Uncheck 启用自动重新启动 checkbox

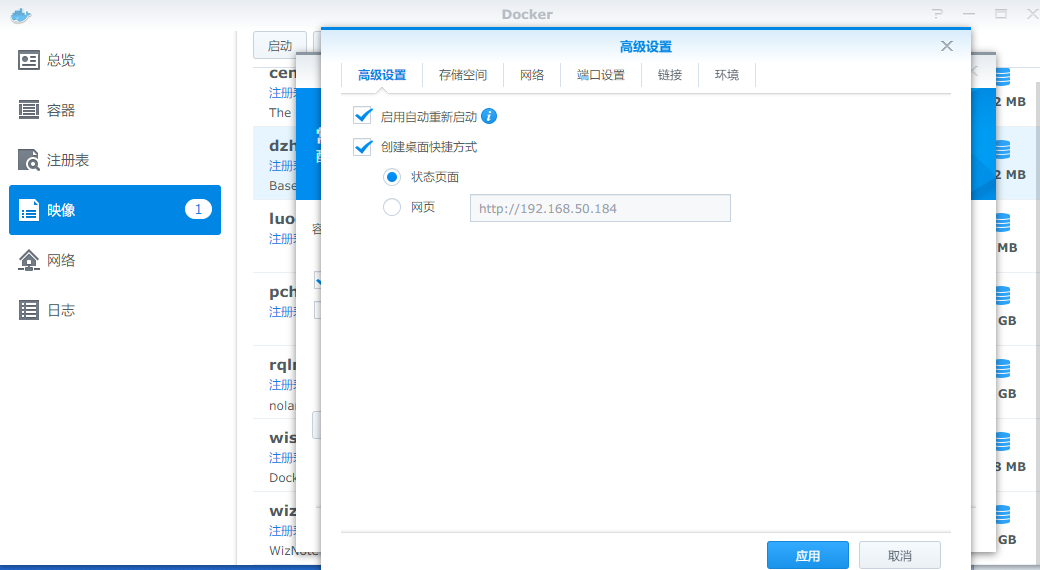click(363, 116)
